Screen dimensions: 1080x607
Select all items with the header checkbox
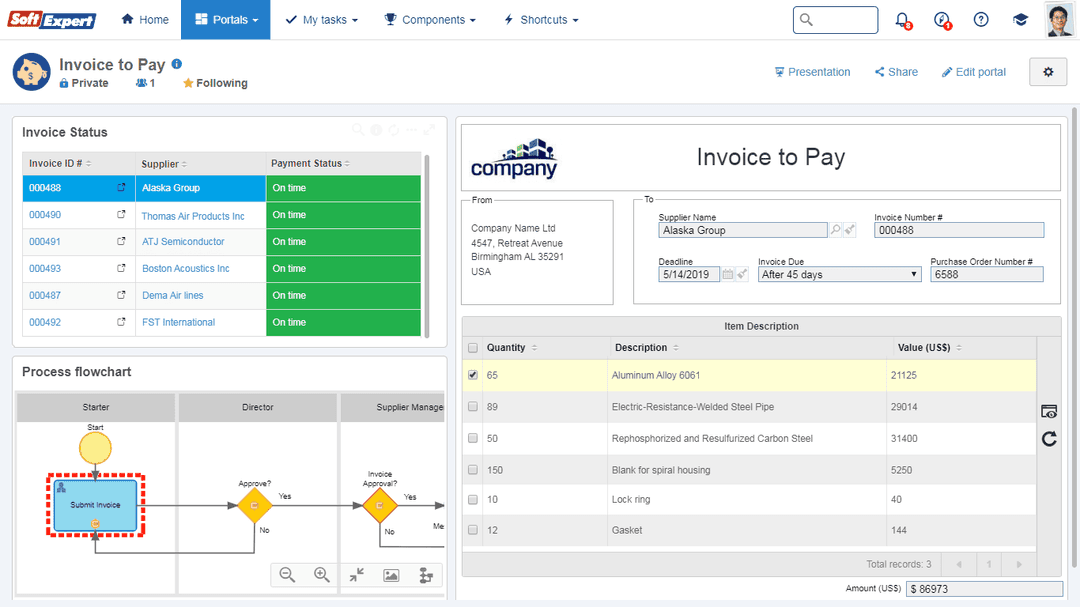473,346
